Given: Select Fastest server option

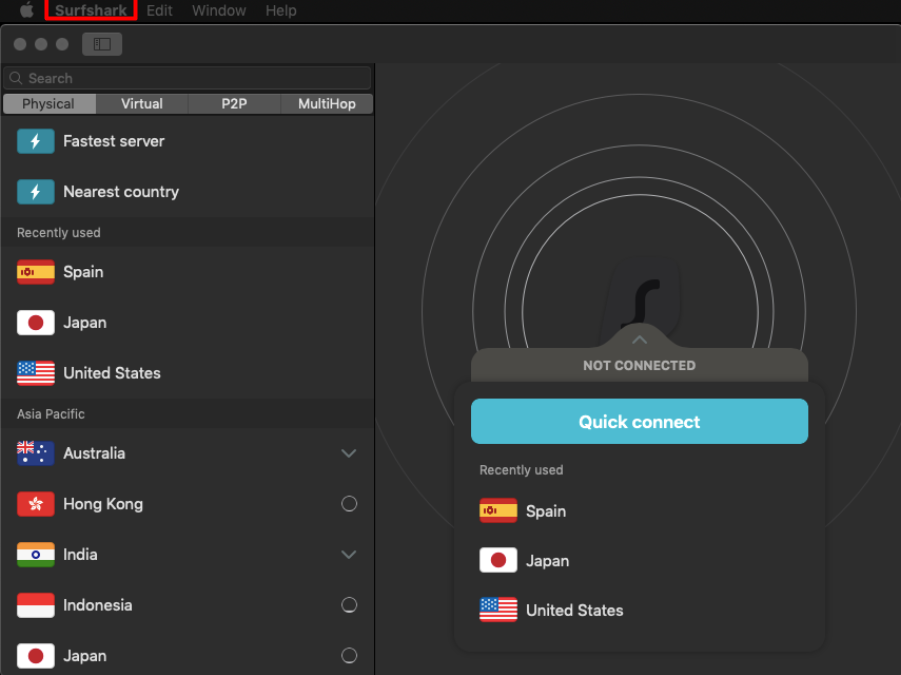Looking at the screenshot, I should (x=187, y=141).
